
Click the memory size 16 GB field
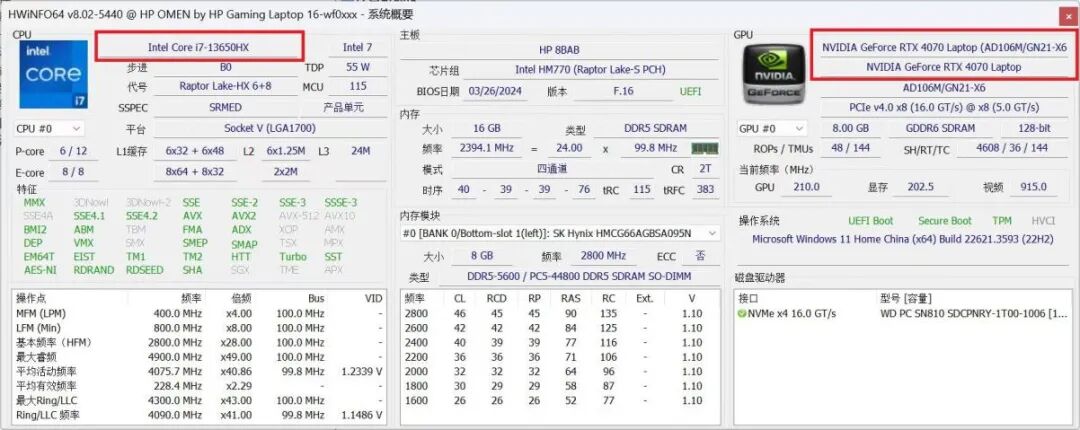[x=487, y=128]
